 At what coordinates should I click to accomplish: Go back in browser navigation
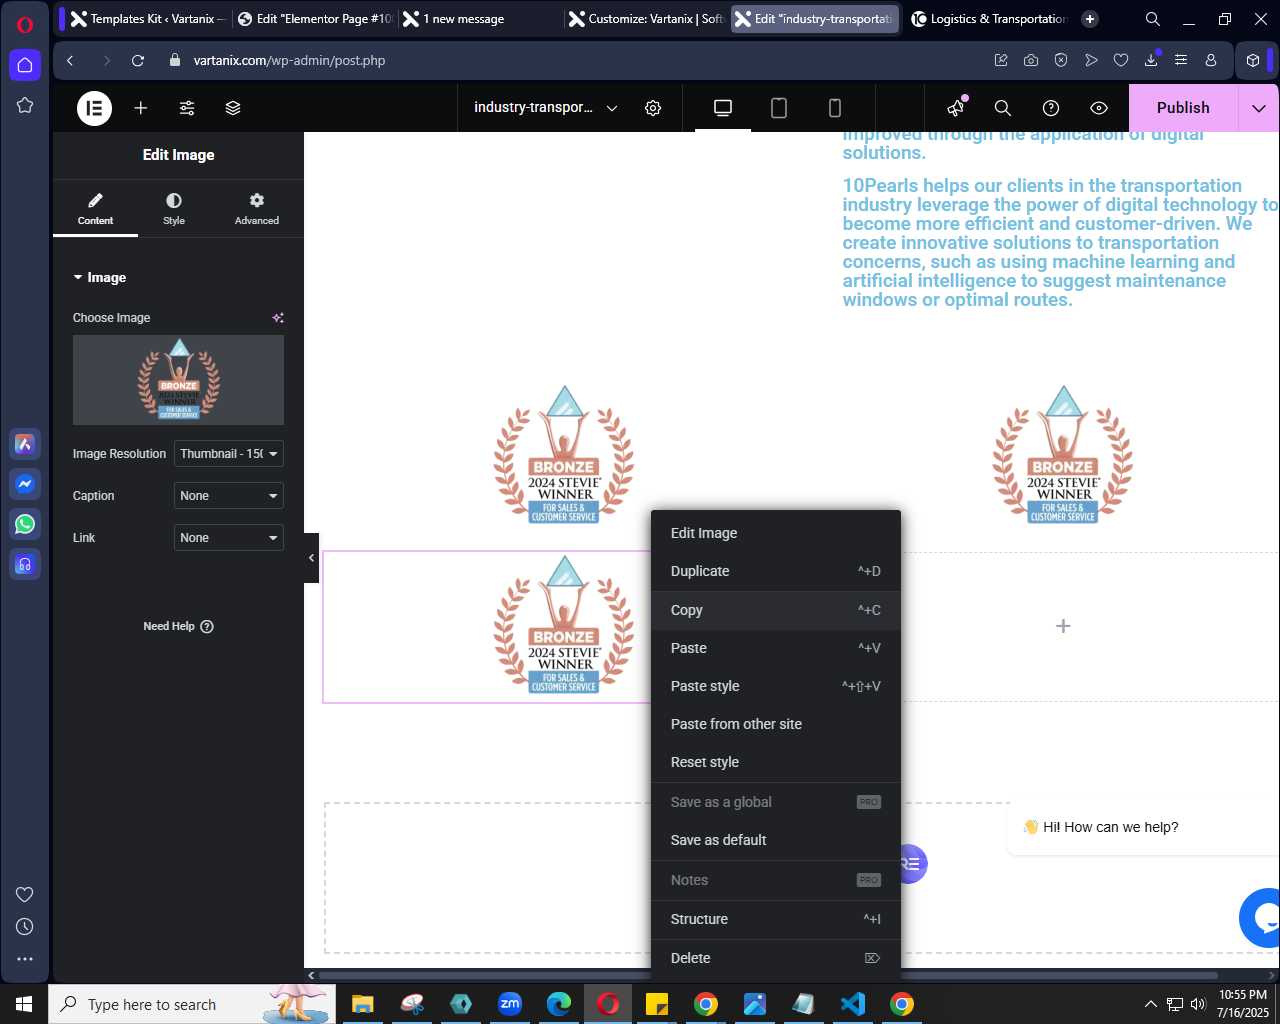point(70,60)
